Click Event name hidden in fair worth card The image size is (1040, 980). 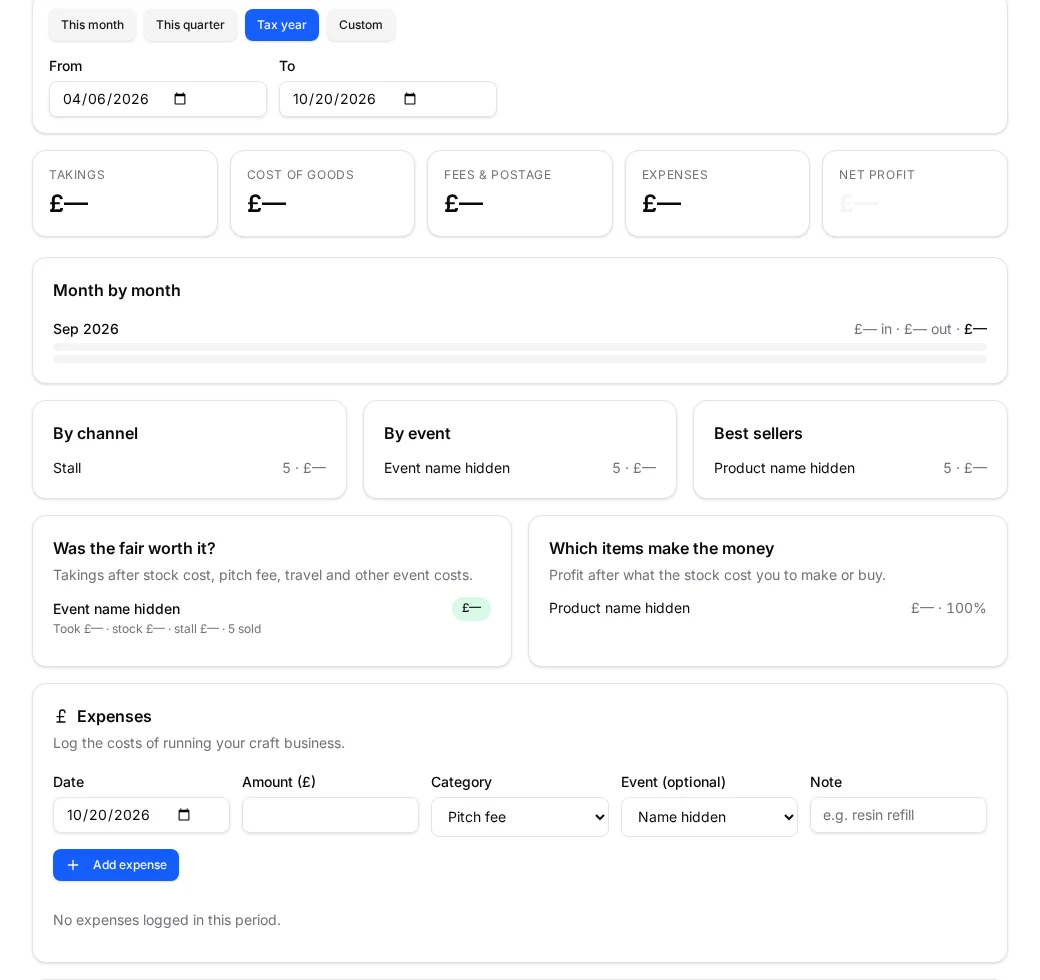[117, 609]
